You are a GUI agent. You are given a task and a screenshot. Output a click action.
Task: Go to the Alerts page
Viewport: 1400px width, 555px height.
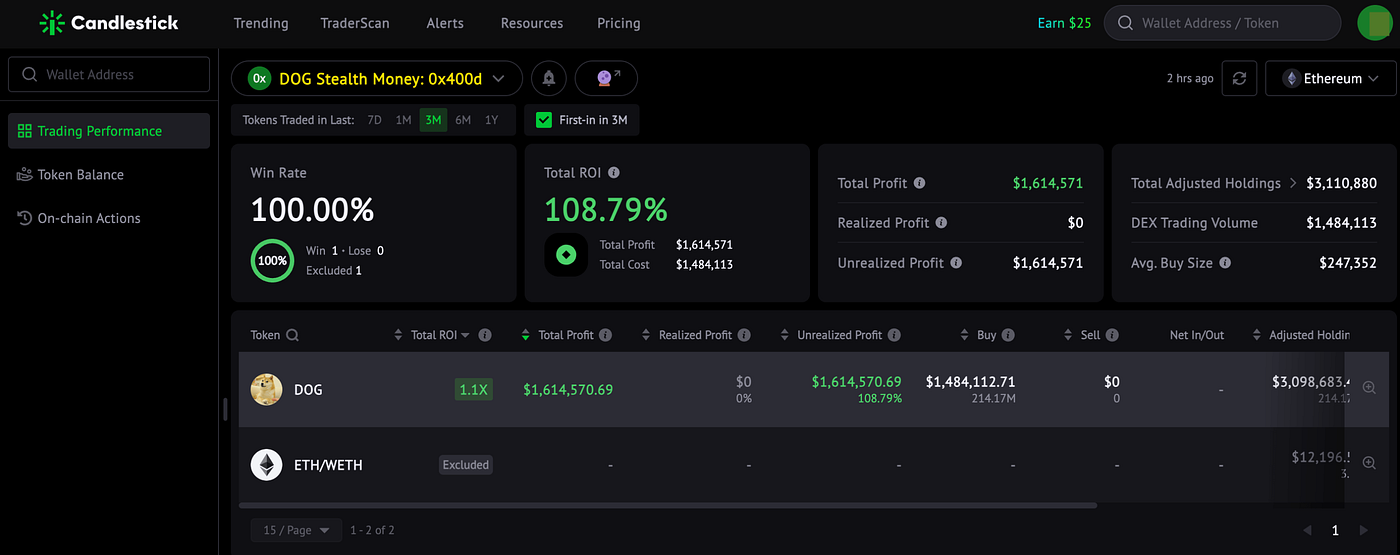point(445,23)
